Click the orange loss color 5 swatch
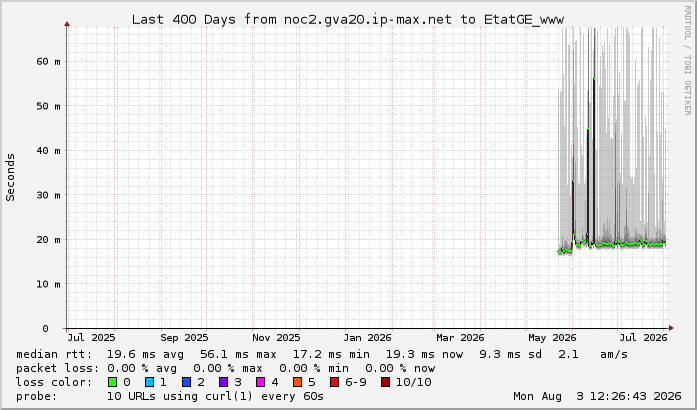697x410 pixels. (297, 382)
